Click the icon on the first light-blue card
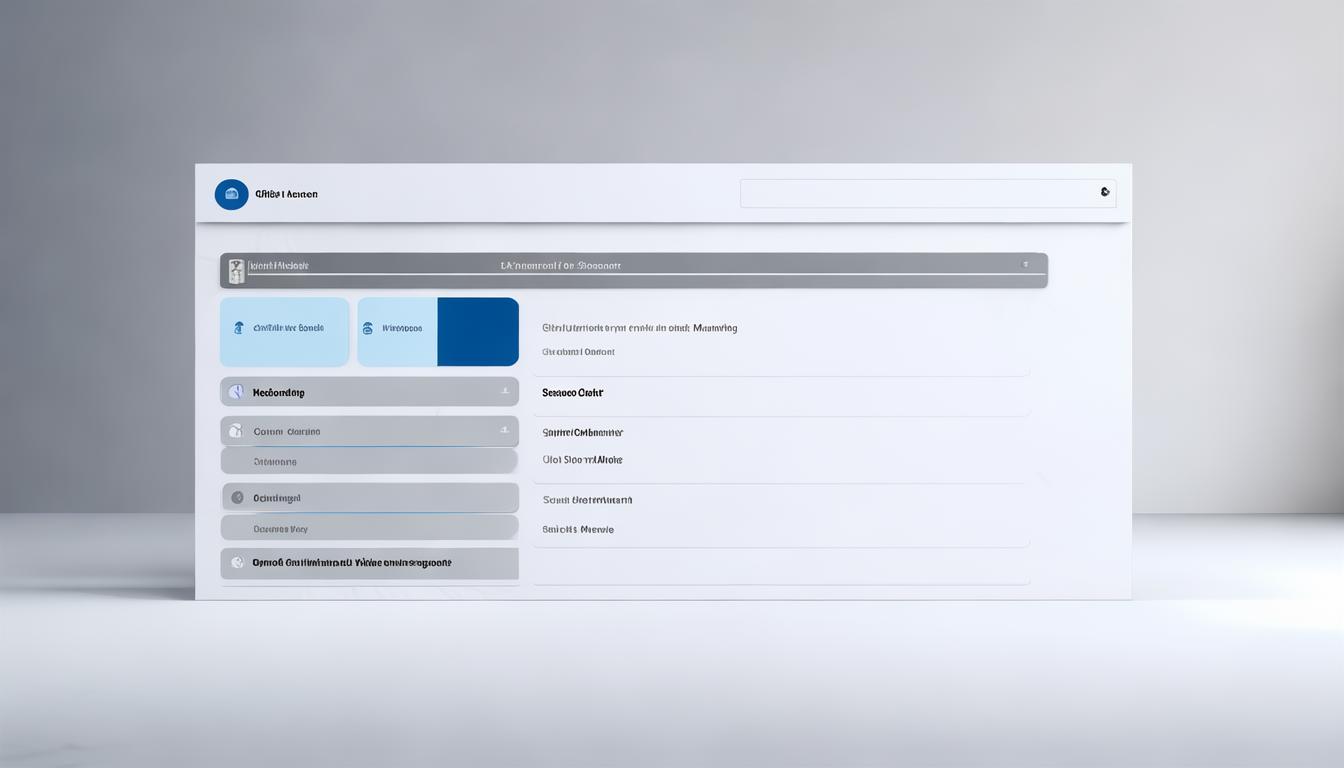 238,328
